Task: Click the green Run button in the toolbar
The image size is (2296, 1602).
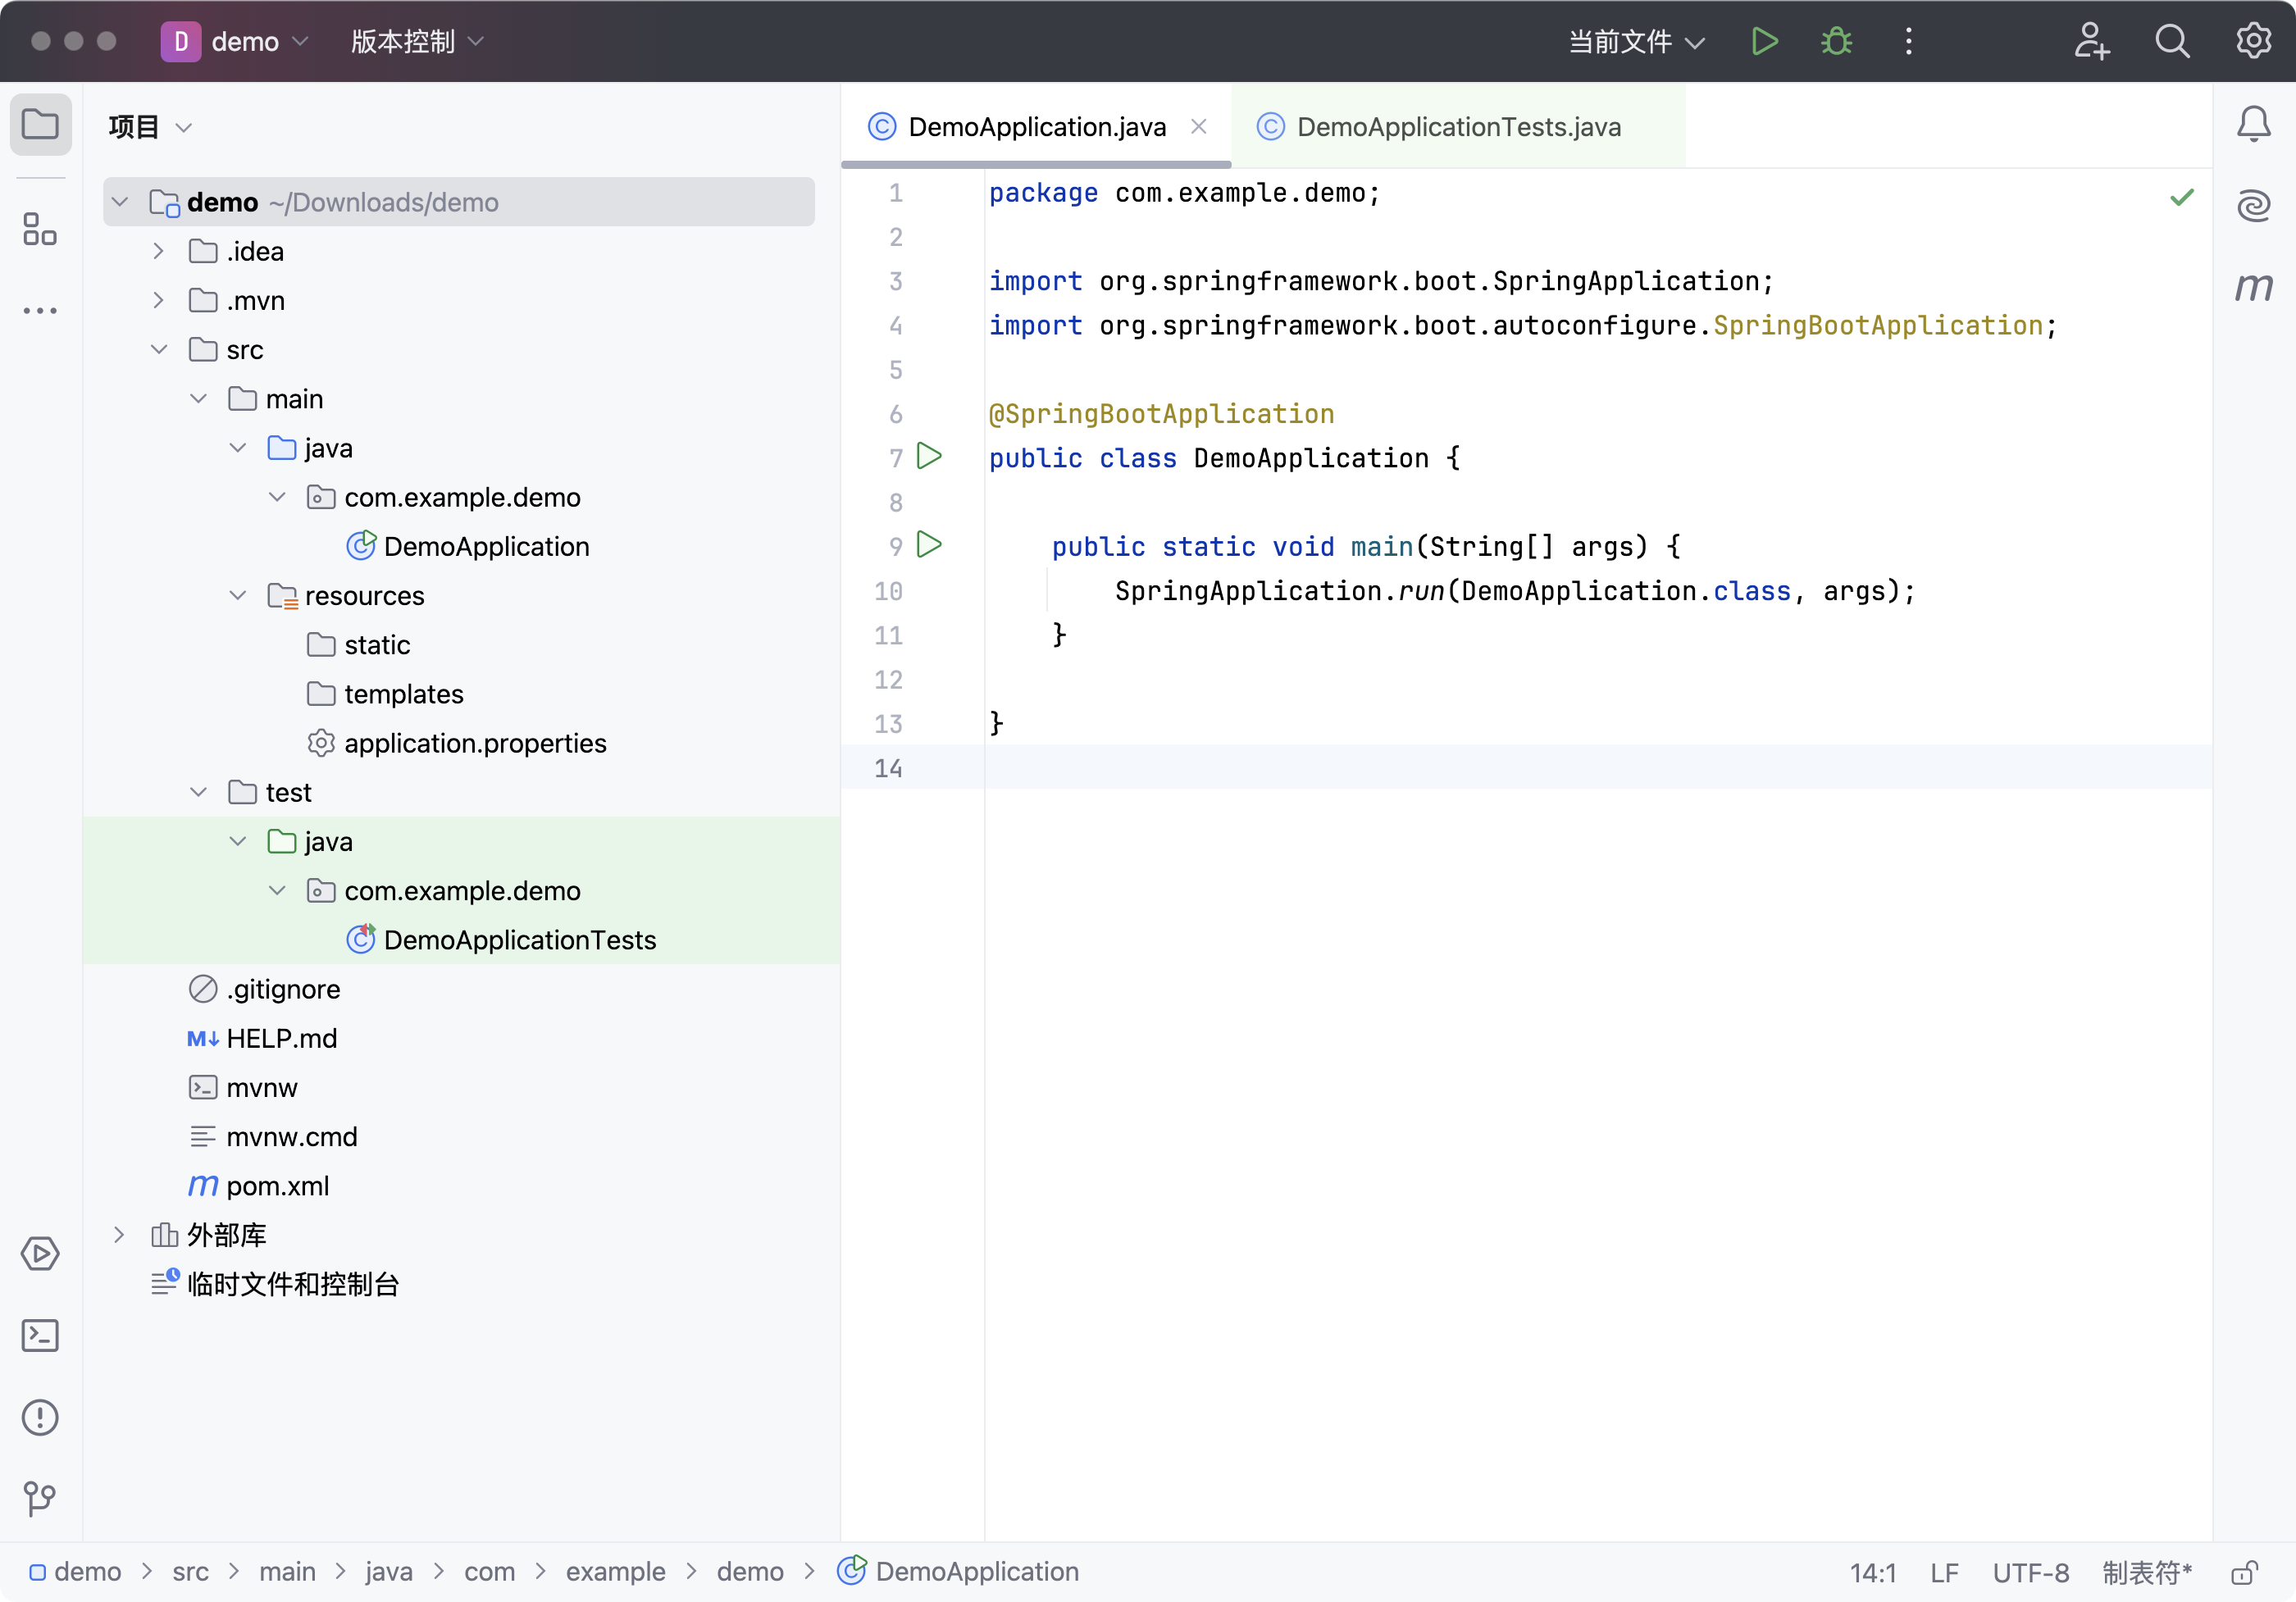Action: tap(1765, 41)
